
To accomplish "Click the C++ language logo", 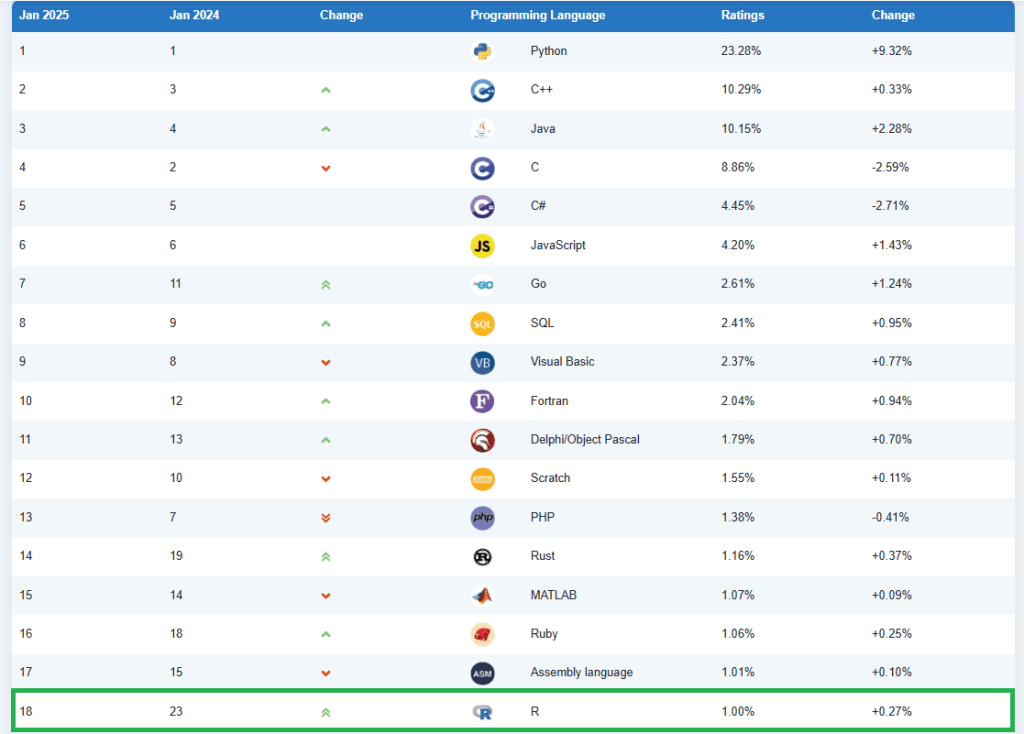I will click(482, 90).
